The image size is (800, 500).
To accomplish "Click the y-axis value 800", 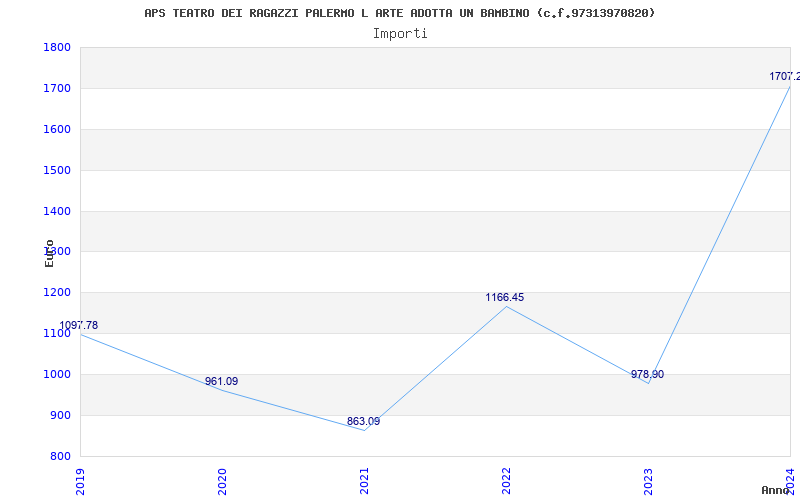I will tap(60, 456).
